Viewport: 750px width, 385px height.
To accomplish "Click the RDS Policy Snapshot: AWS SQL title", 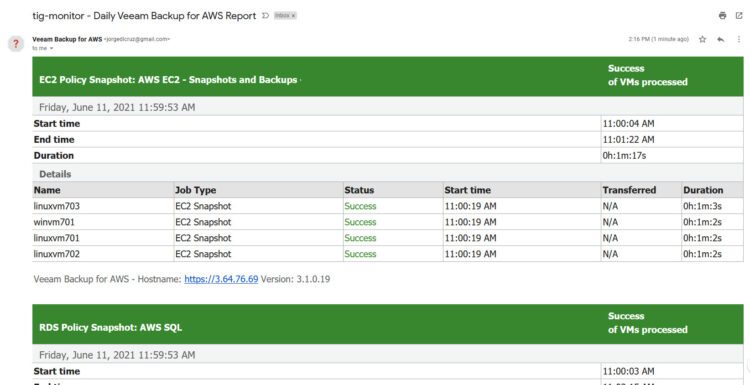I will (110, 328).
